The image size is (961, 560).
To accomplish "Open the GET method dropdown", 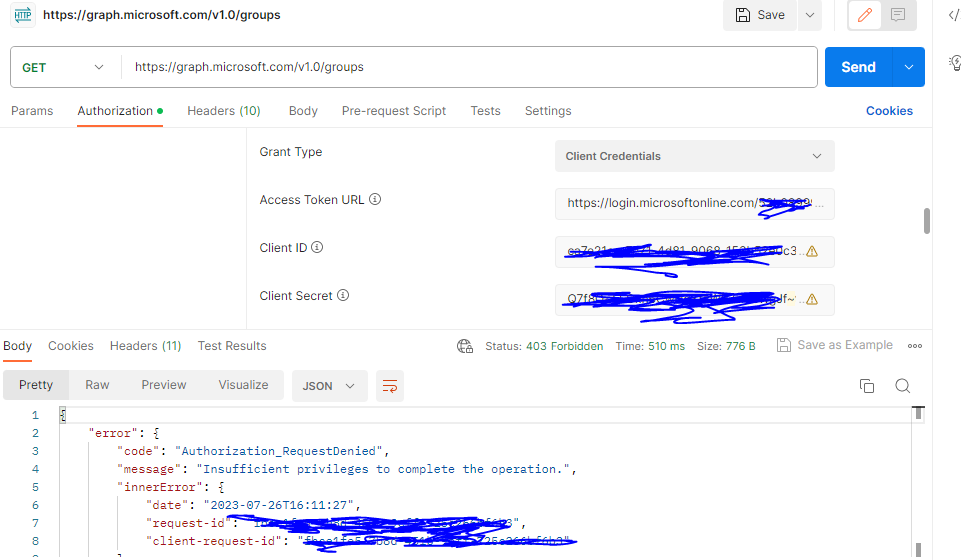I will tap(63, 67).
